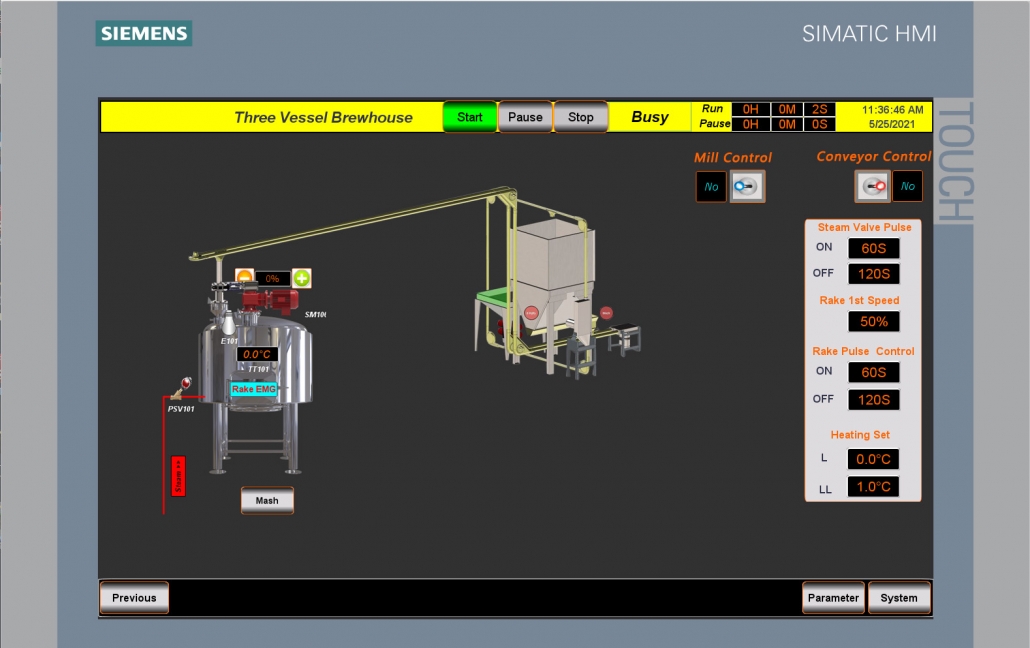Click the TT101 temperature readout 0.0°C
The width and height of the screenshot is (1030, 648).
(257, 354)
